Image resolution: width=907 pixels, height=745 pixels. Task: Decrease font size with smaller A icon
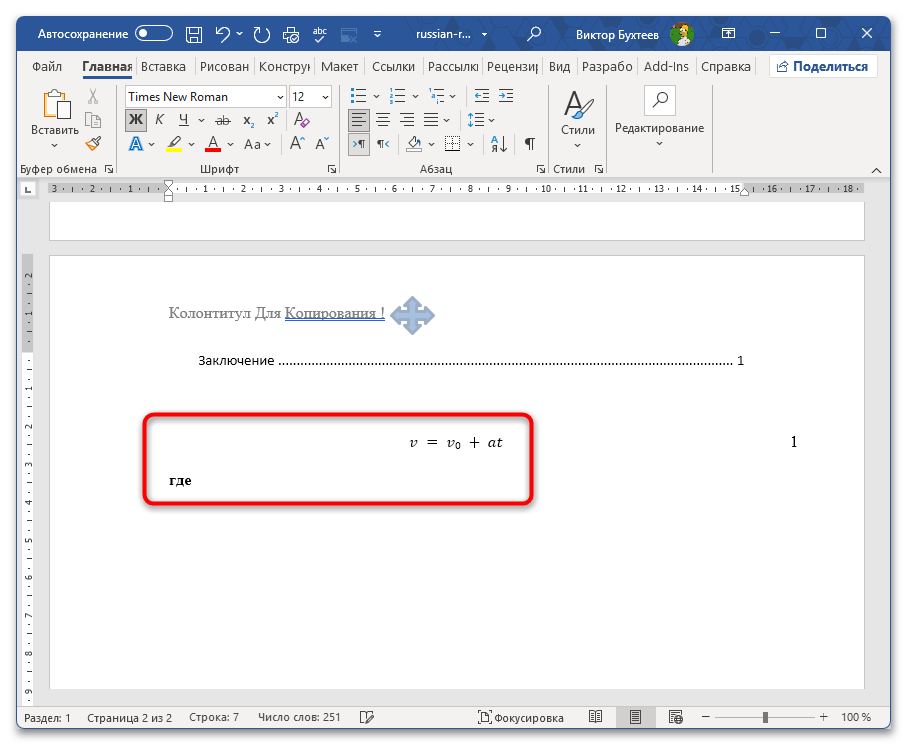pos(322,143)
